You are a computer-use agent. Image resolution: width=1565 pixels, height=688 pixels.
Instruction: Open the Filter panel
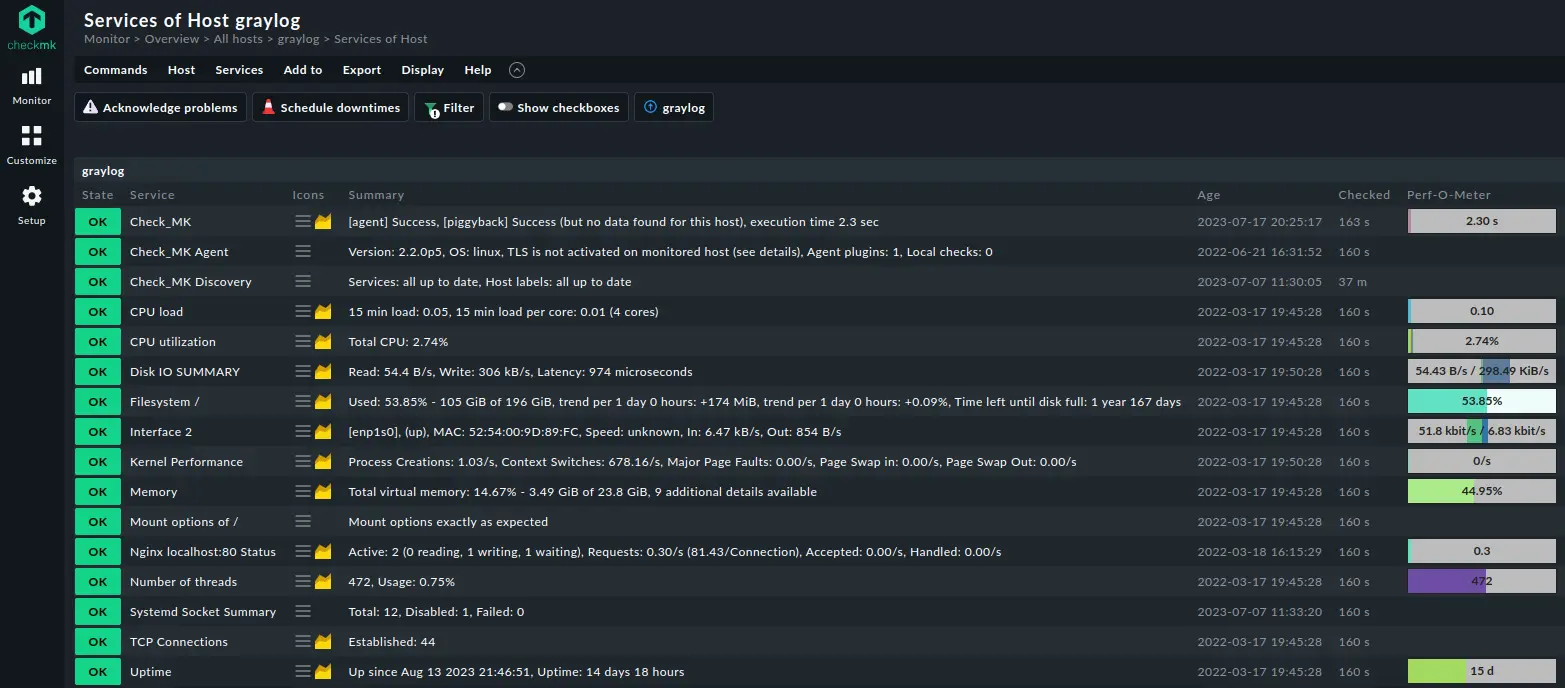click(449, 108)
